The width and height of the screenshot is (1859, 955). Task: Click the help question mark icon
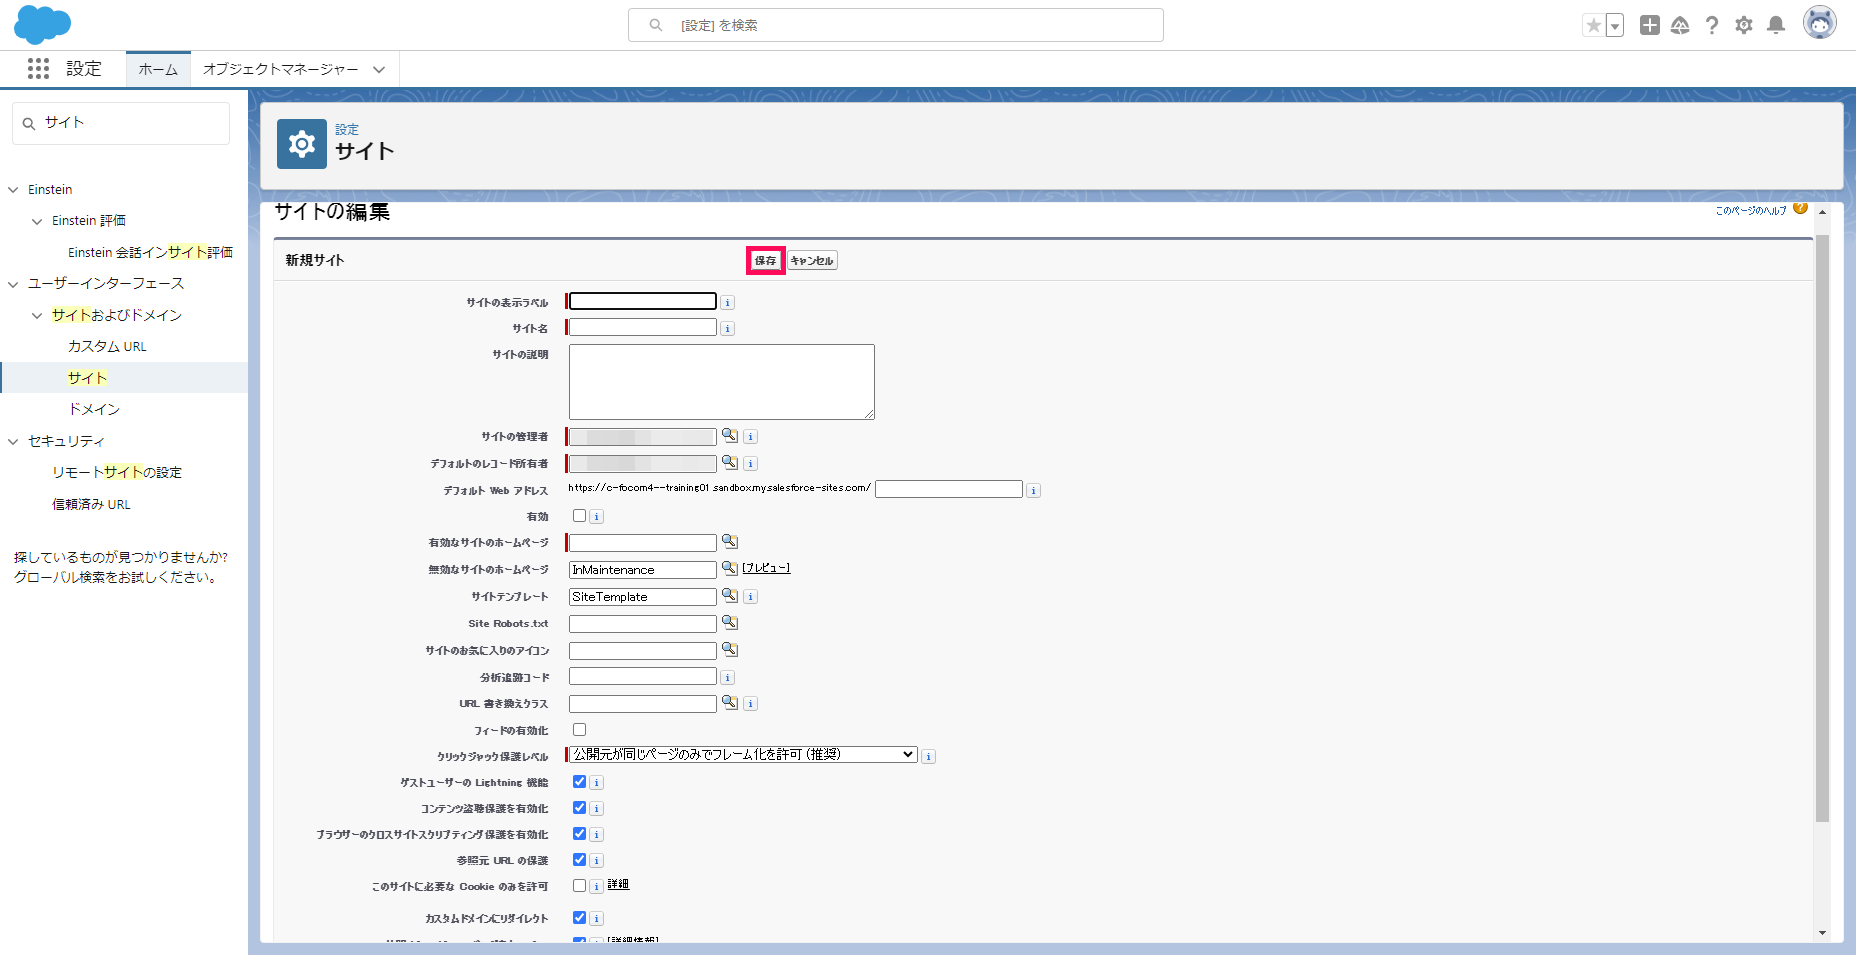[1712, 25]
